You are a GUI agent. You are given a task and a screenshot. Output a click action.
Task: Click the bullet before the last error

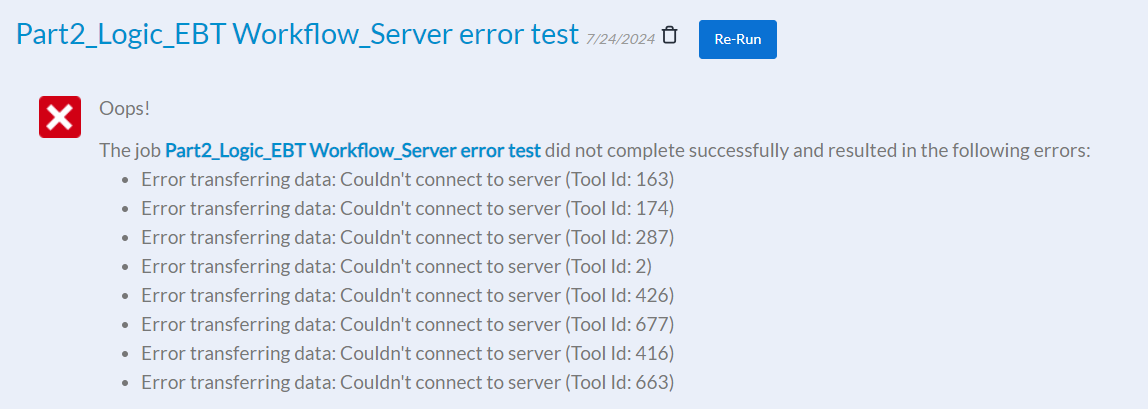pos(125,384)
